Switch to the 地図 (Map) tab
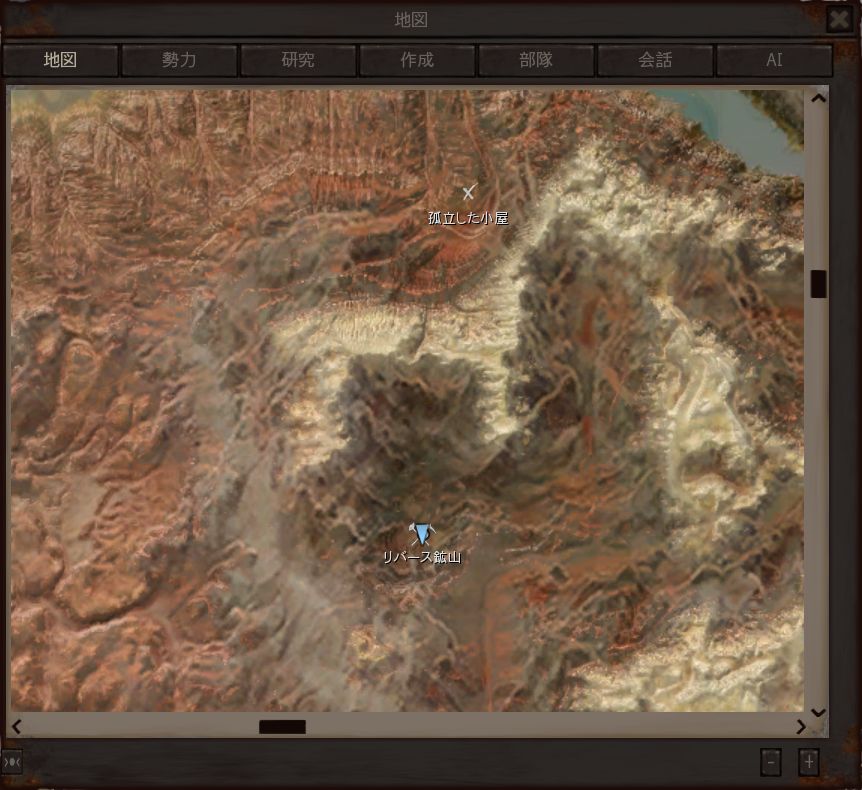Screen dimensions: 862x790 (60, 60)
